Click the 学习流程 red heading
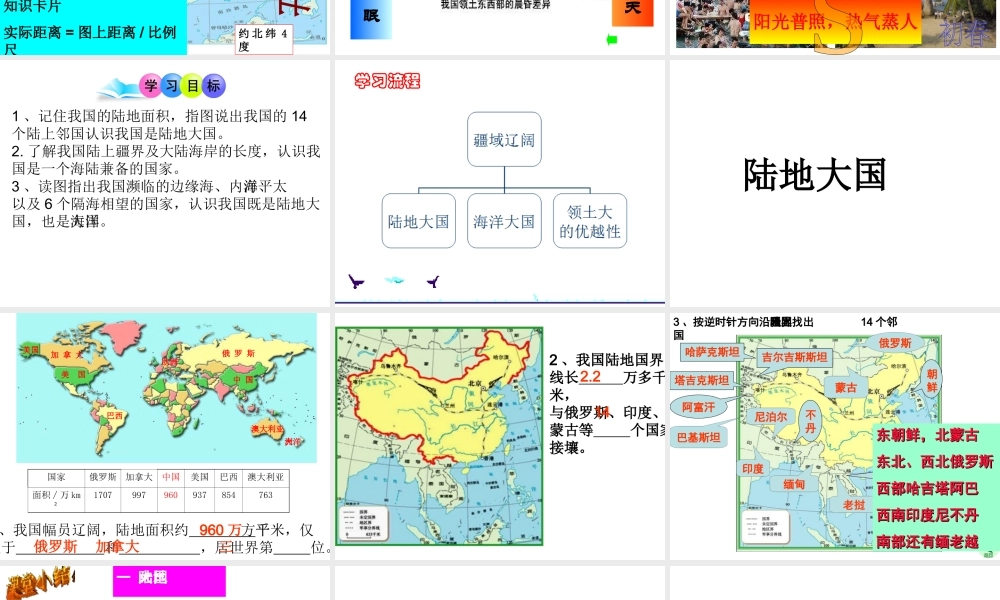The image size is (1000, 600). coord(387,81)
